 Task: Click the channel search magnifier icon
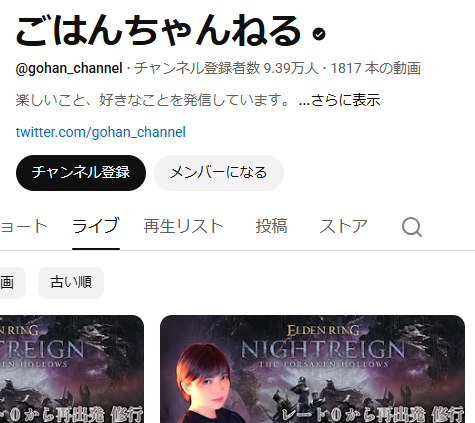[x=412, y=227]
